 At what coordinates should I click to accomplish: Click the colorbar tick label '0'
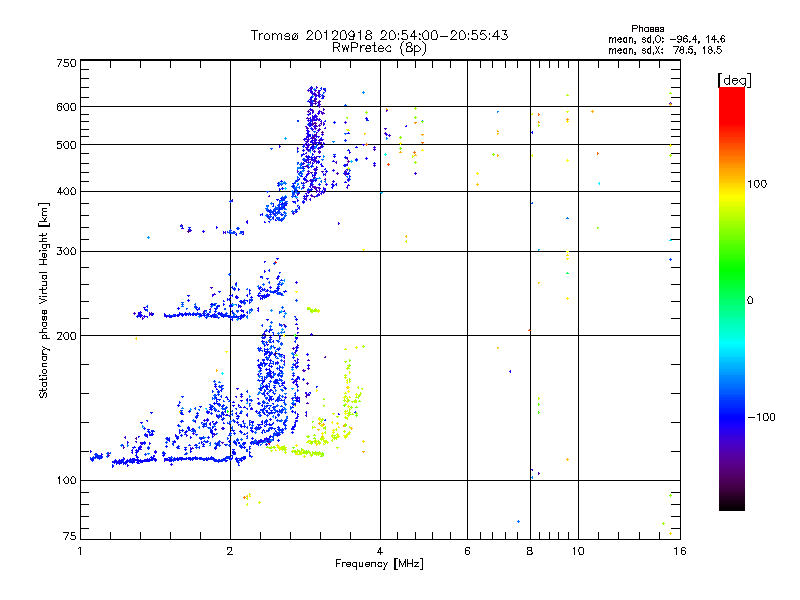pos(750,301)
